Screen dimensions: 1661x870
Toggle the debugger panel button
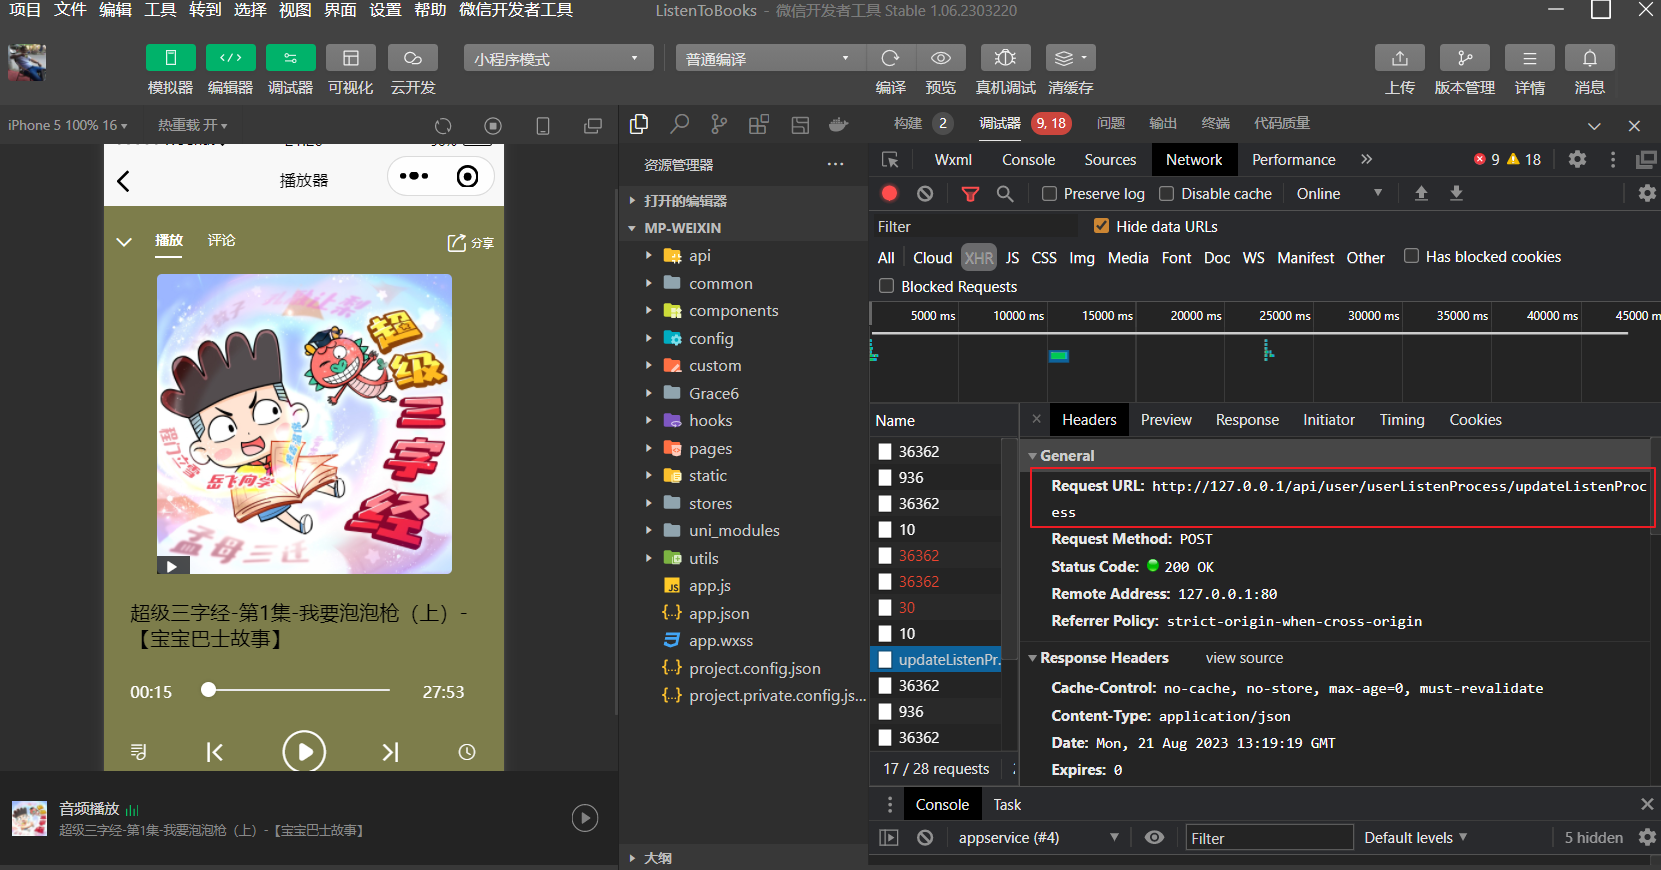click(x=290, y=58)
